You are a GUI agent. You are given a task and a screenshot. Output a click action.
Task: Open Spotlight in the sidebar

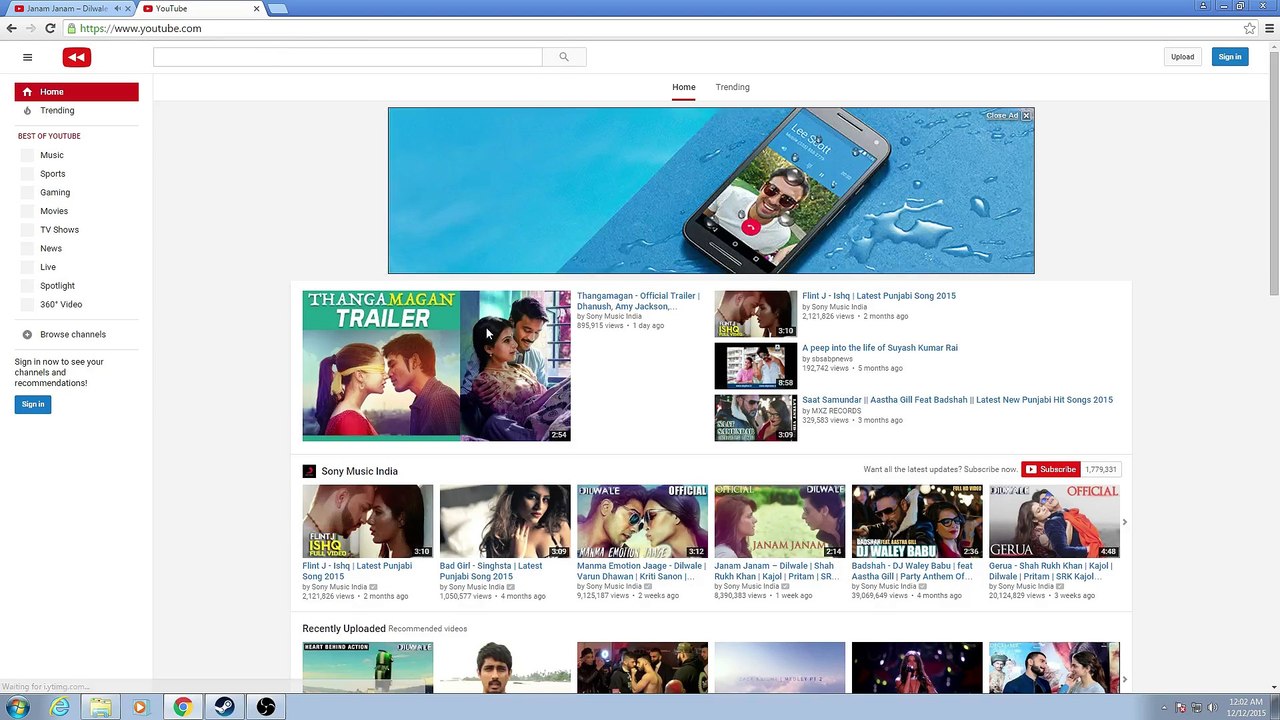coord(57,286)
